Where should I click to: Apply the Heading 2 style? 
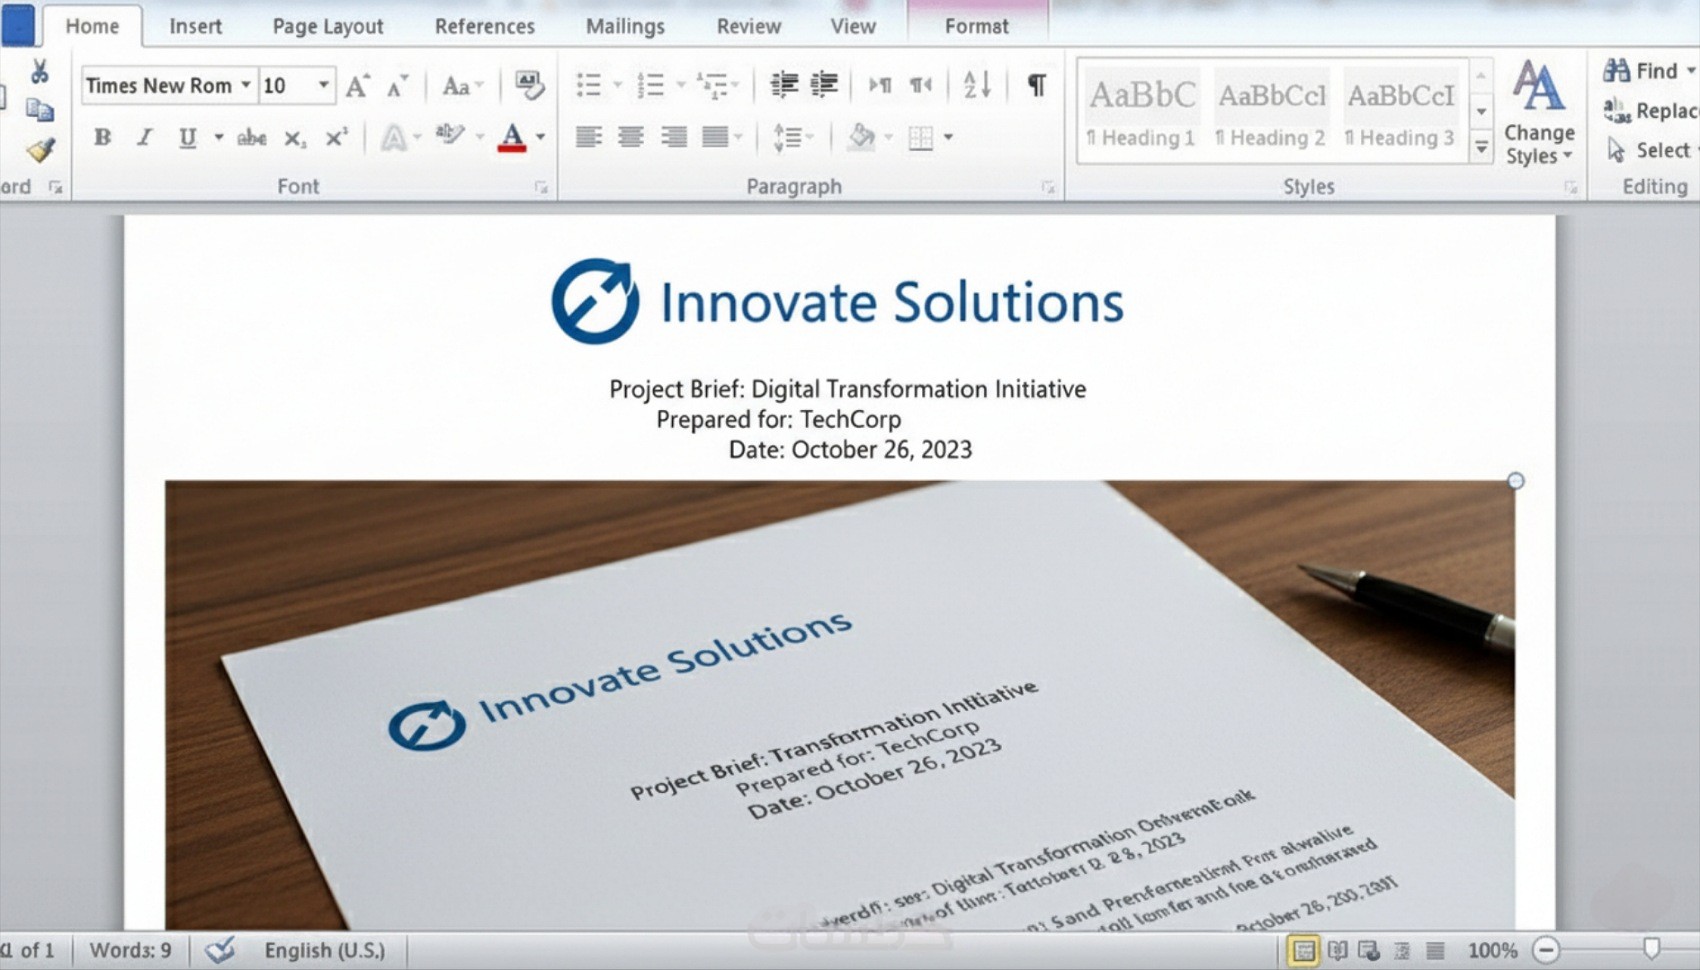pos(1270,111)
